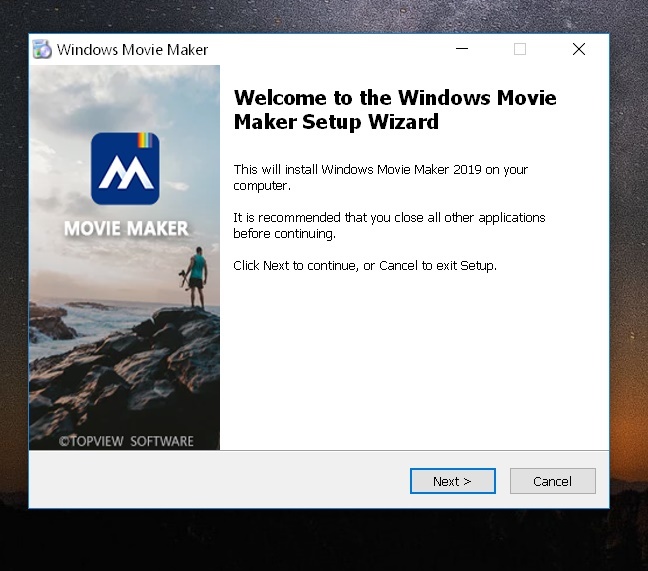
Task: Click the blue Movie Maker M logo
Action: tap(125, 169)
